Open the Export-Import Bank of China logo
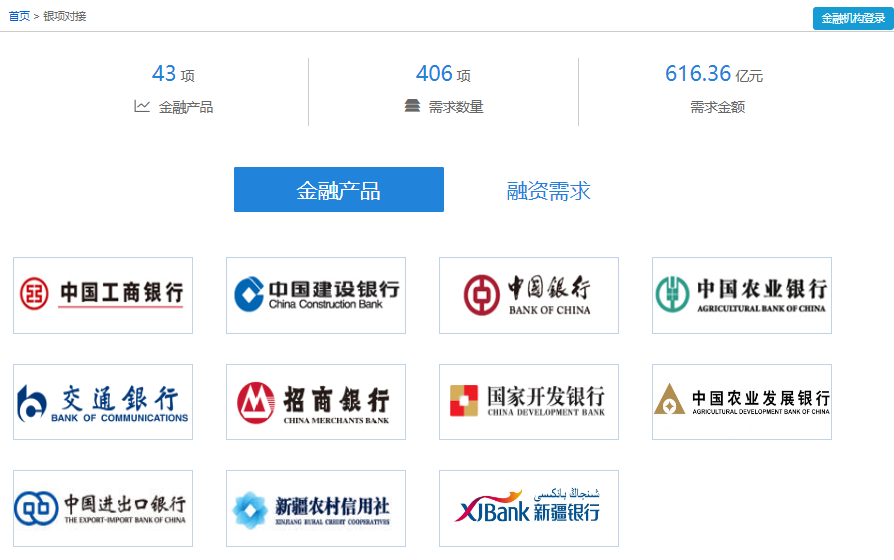This screenshot has height=560, width=894. [103, 508]
